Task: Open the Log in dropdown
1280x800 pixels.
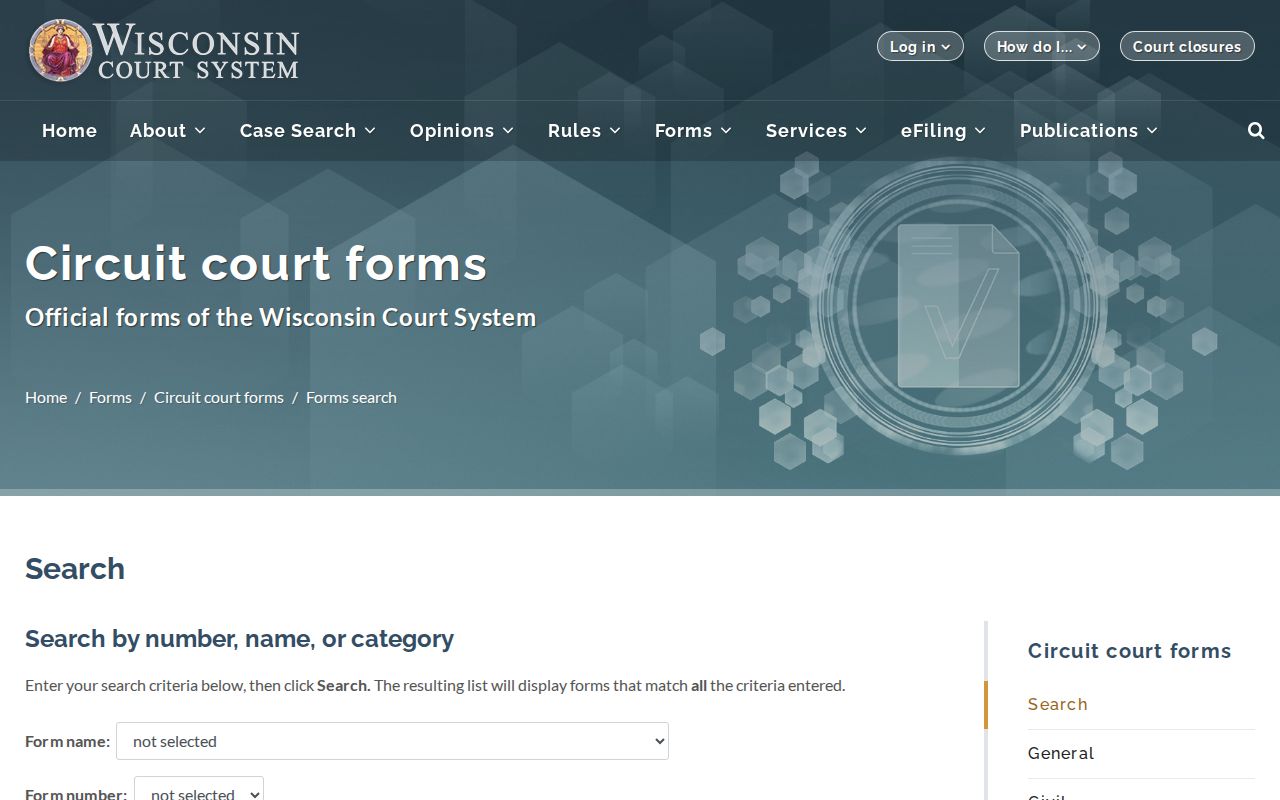Action: pyautogui.click(x=920, y=46)
